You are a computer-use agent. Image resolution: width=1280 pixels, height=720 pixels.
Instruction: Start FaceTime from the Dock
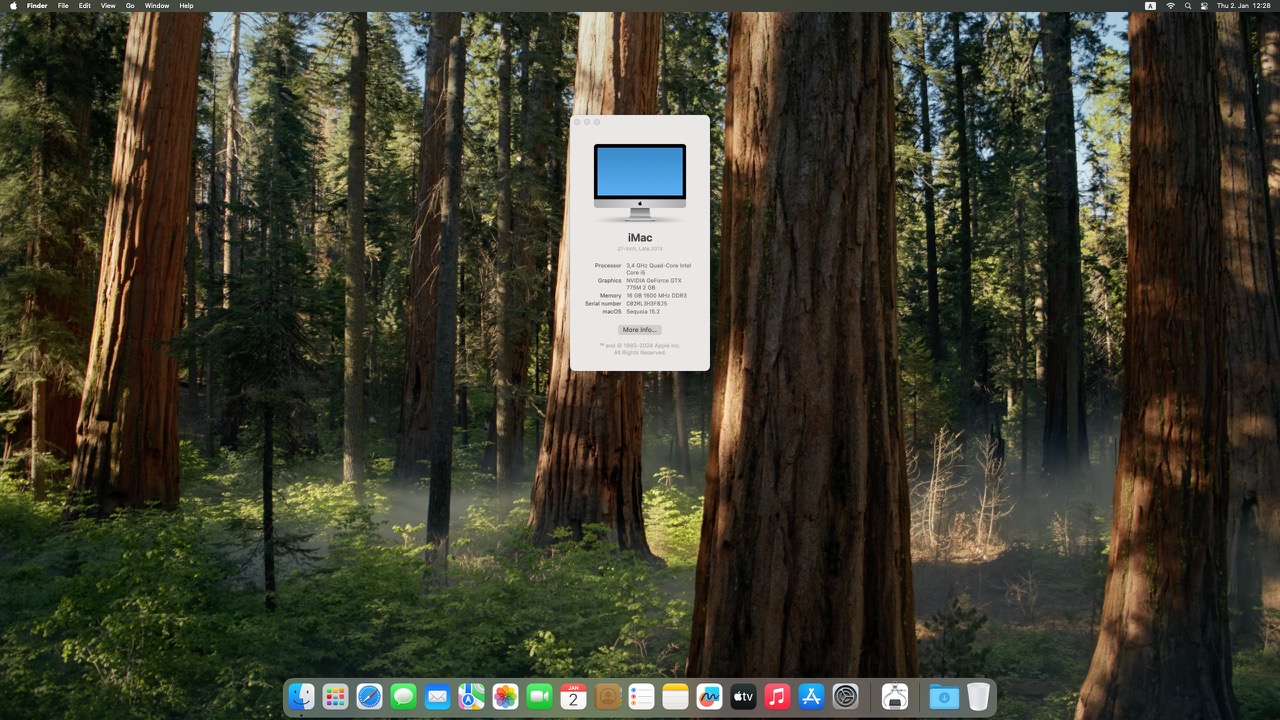540,697
